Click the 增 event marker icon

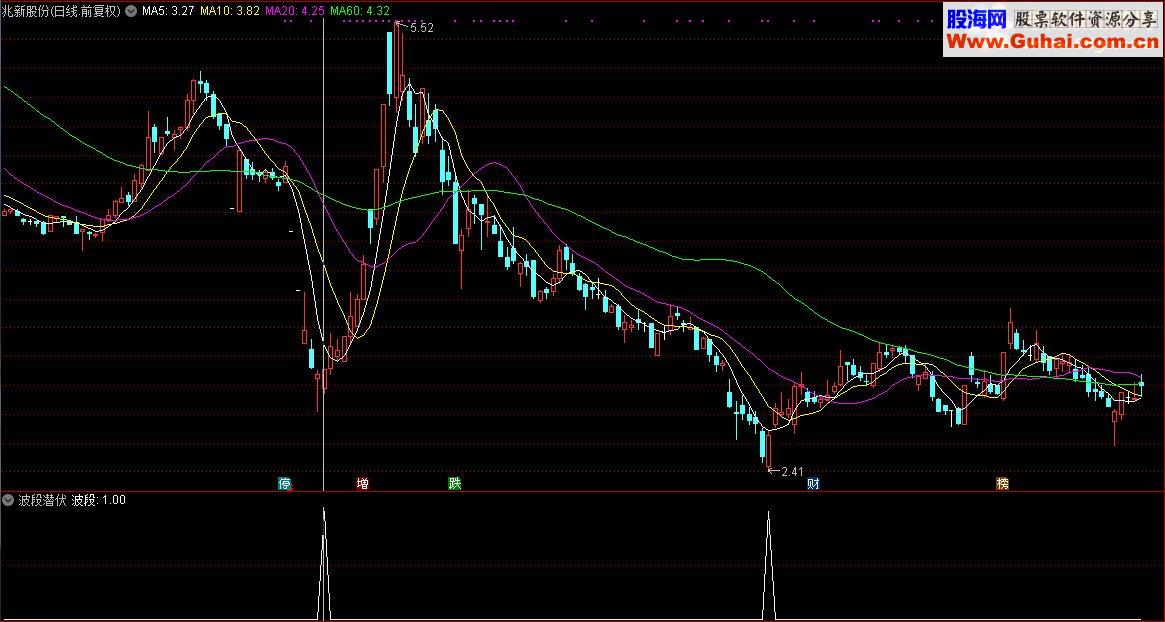(363, 484)
